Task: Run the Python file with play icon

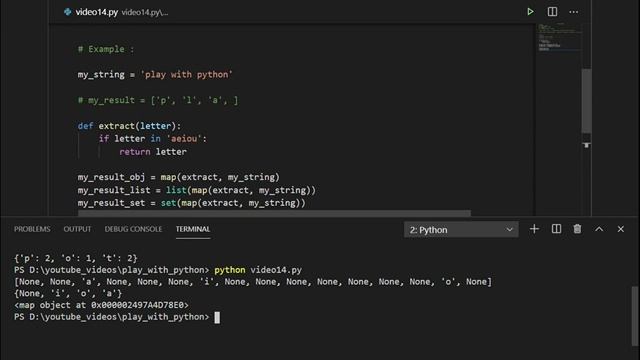Action: [x=530, y=12]
